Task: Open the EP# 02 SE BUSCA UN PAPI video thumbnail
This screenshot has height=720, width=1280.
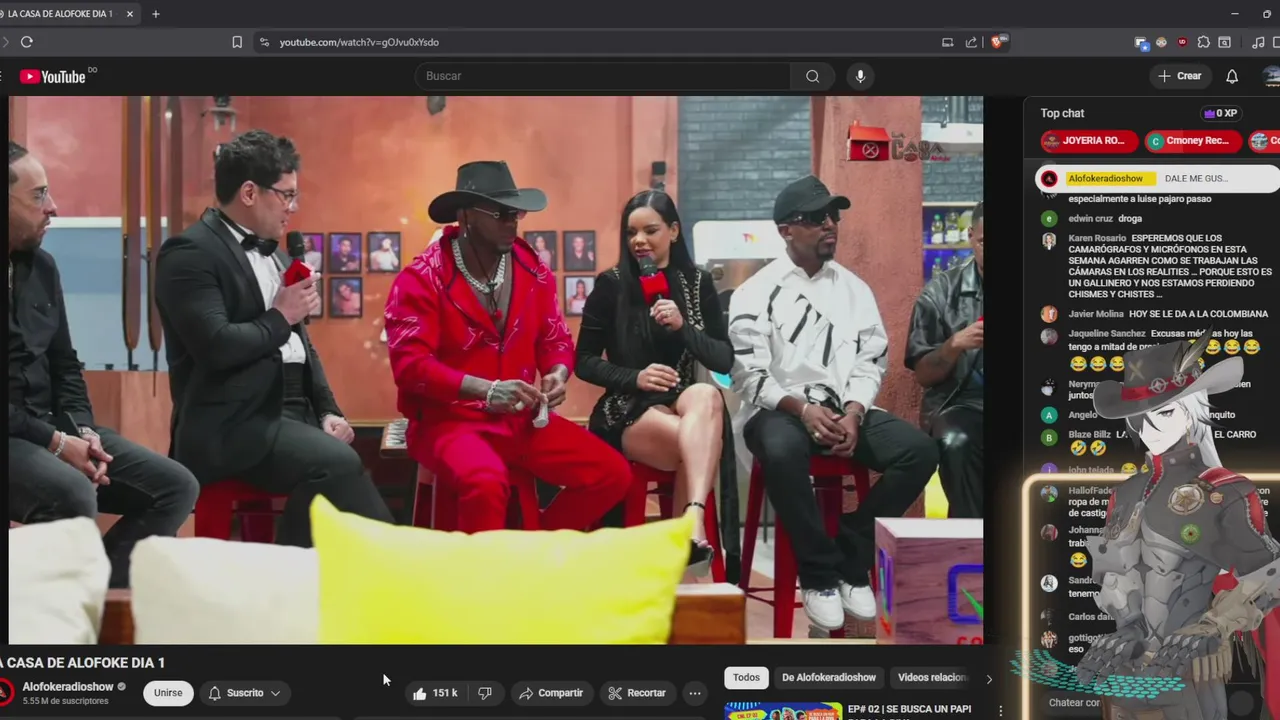Action: click(783, 711)
